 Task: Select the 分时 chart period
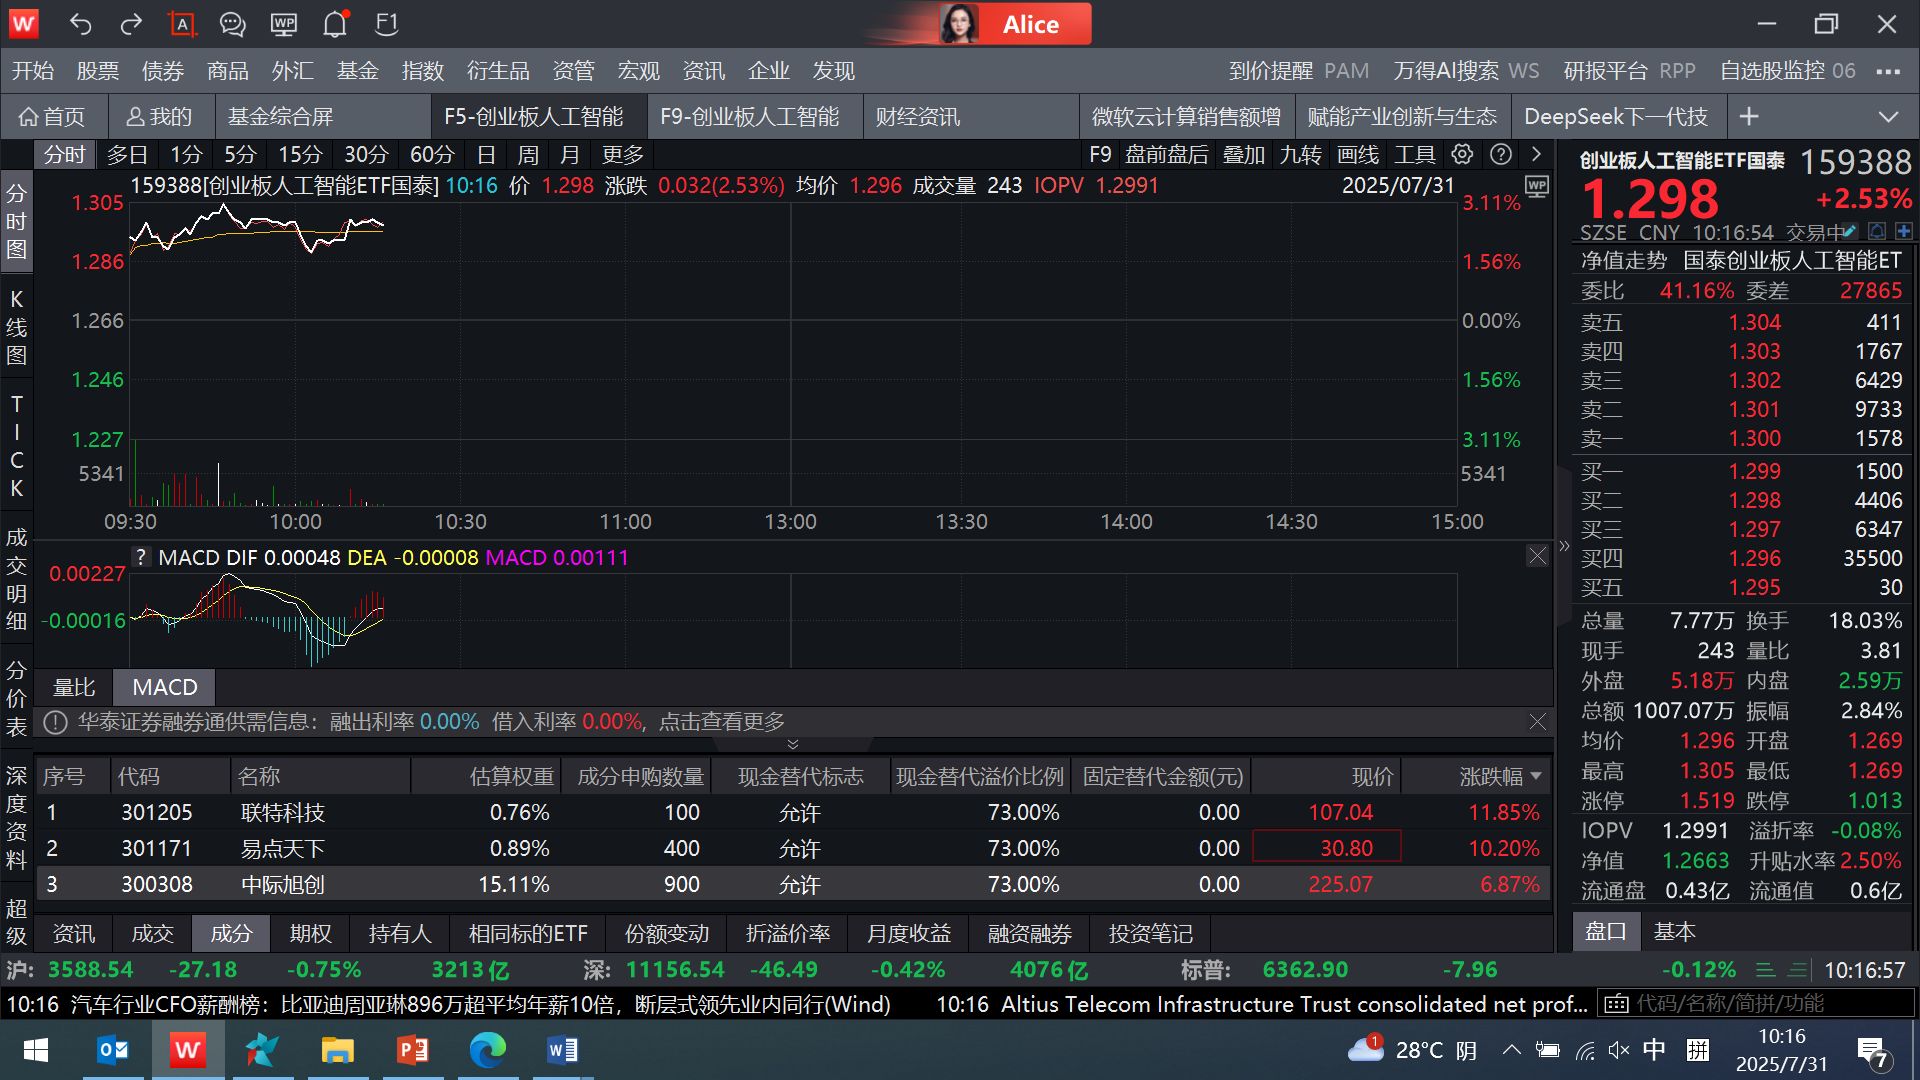(64, 155)
